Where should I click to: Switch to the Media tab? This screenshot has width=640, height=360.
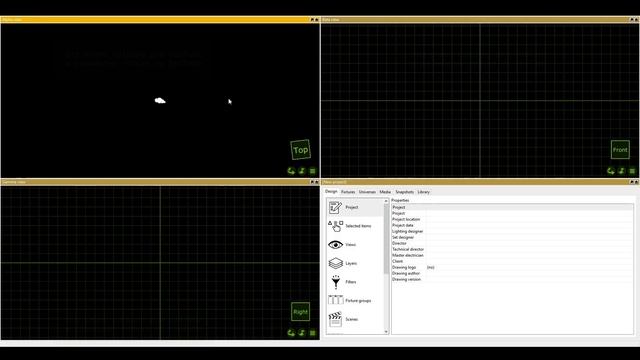click(385, 192)
